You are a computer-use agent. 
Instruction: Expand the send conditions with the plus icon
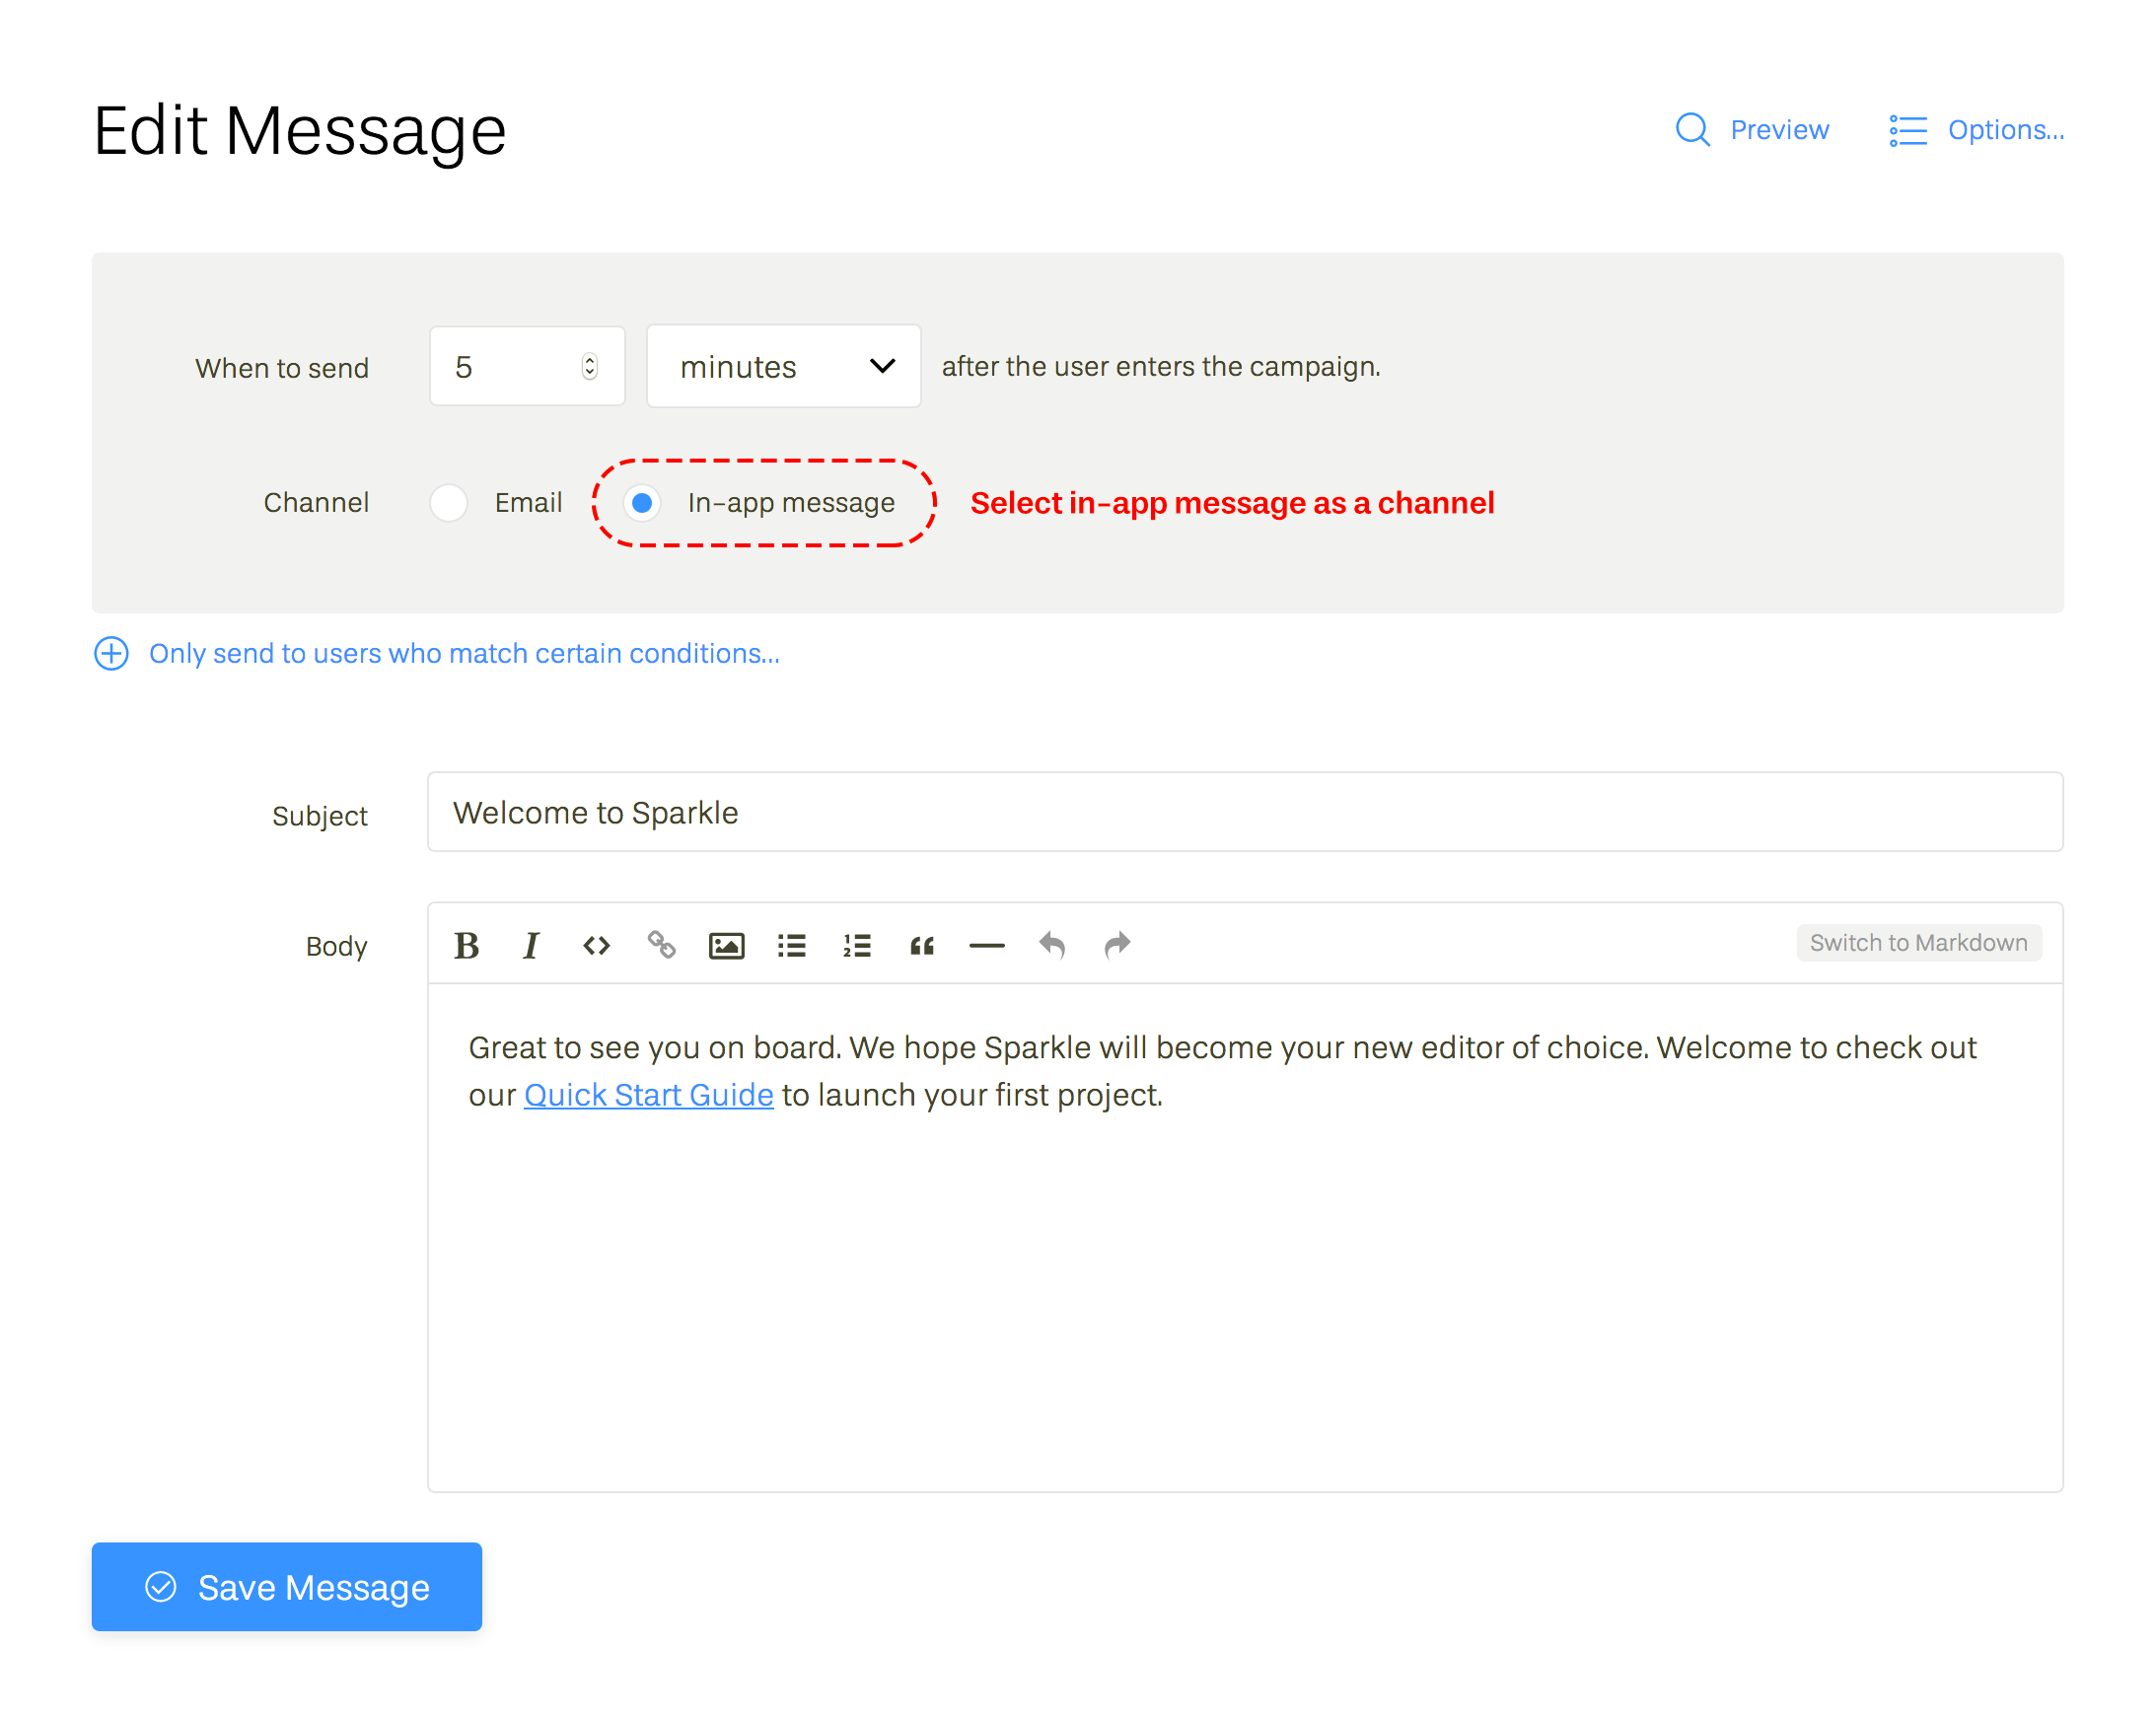coord(111,653)
